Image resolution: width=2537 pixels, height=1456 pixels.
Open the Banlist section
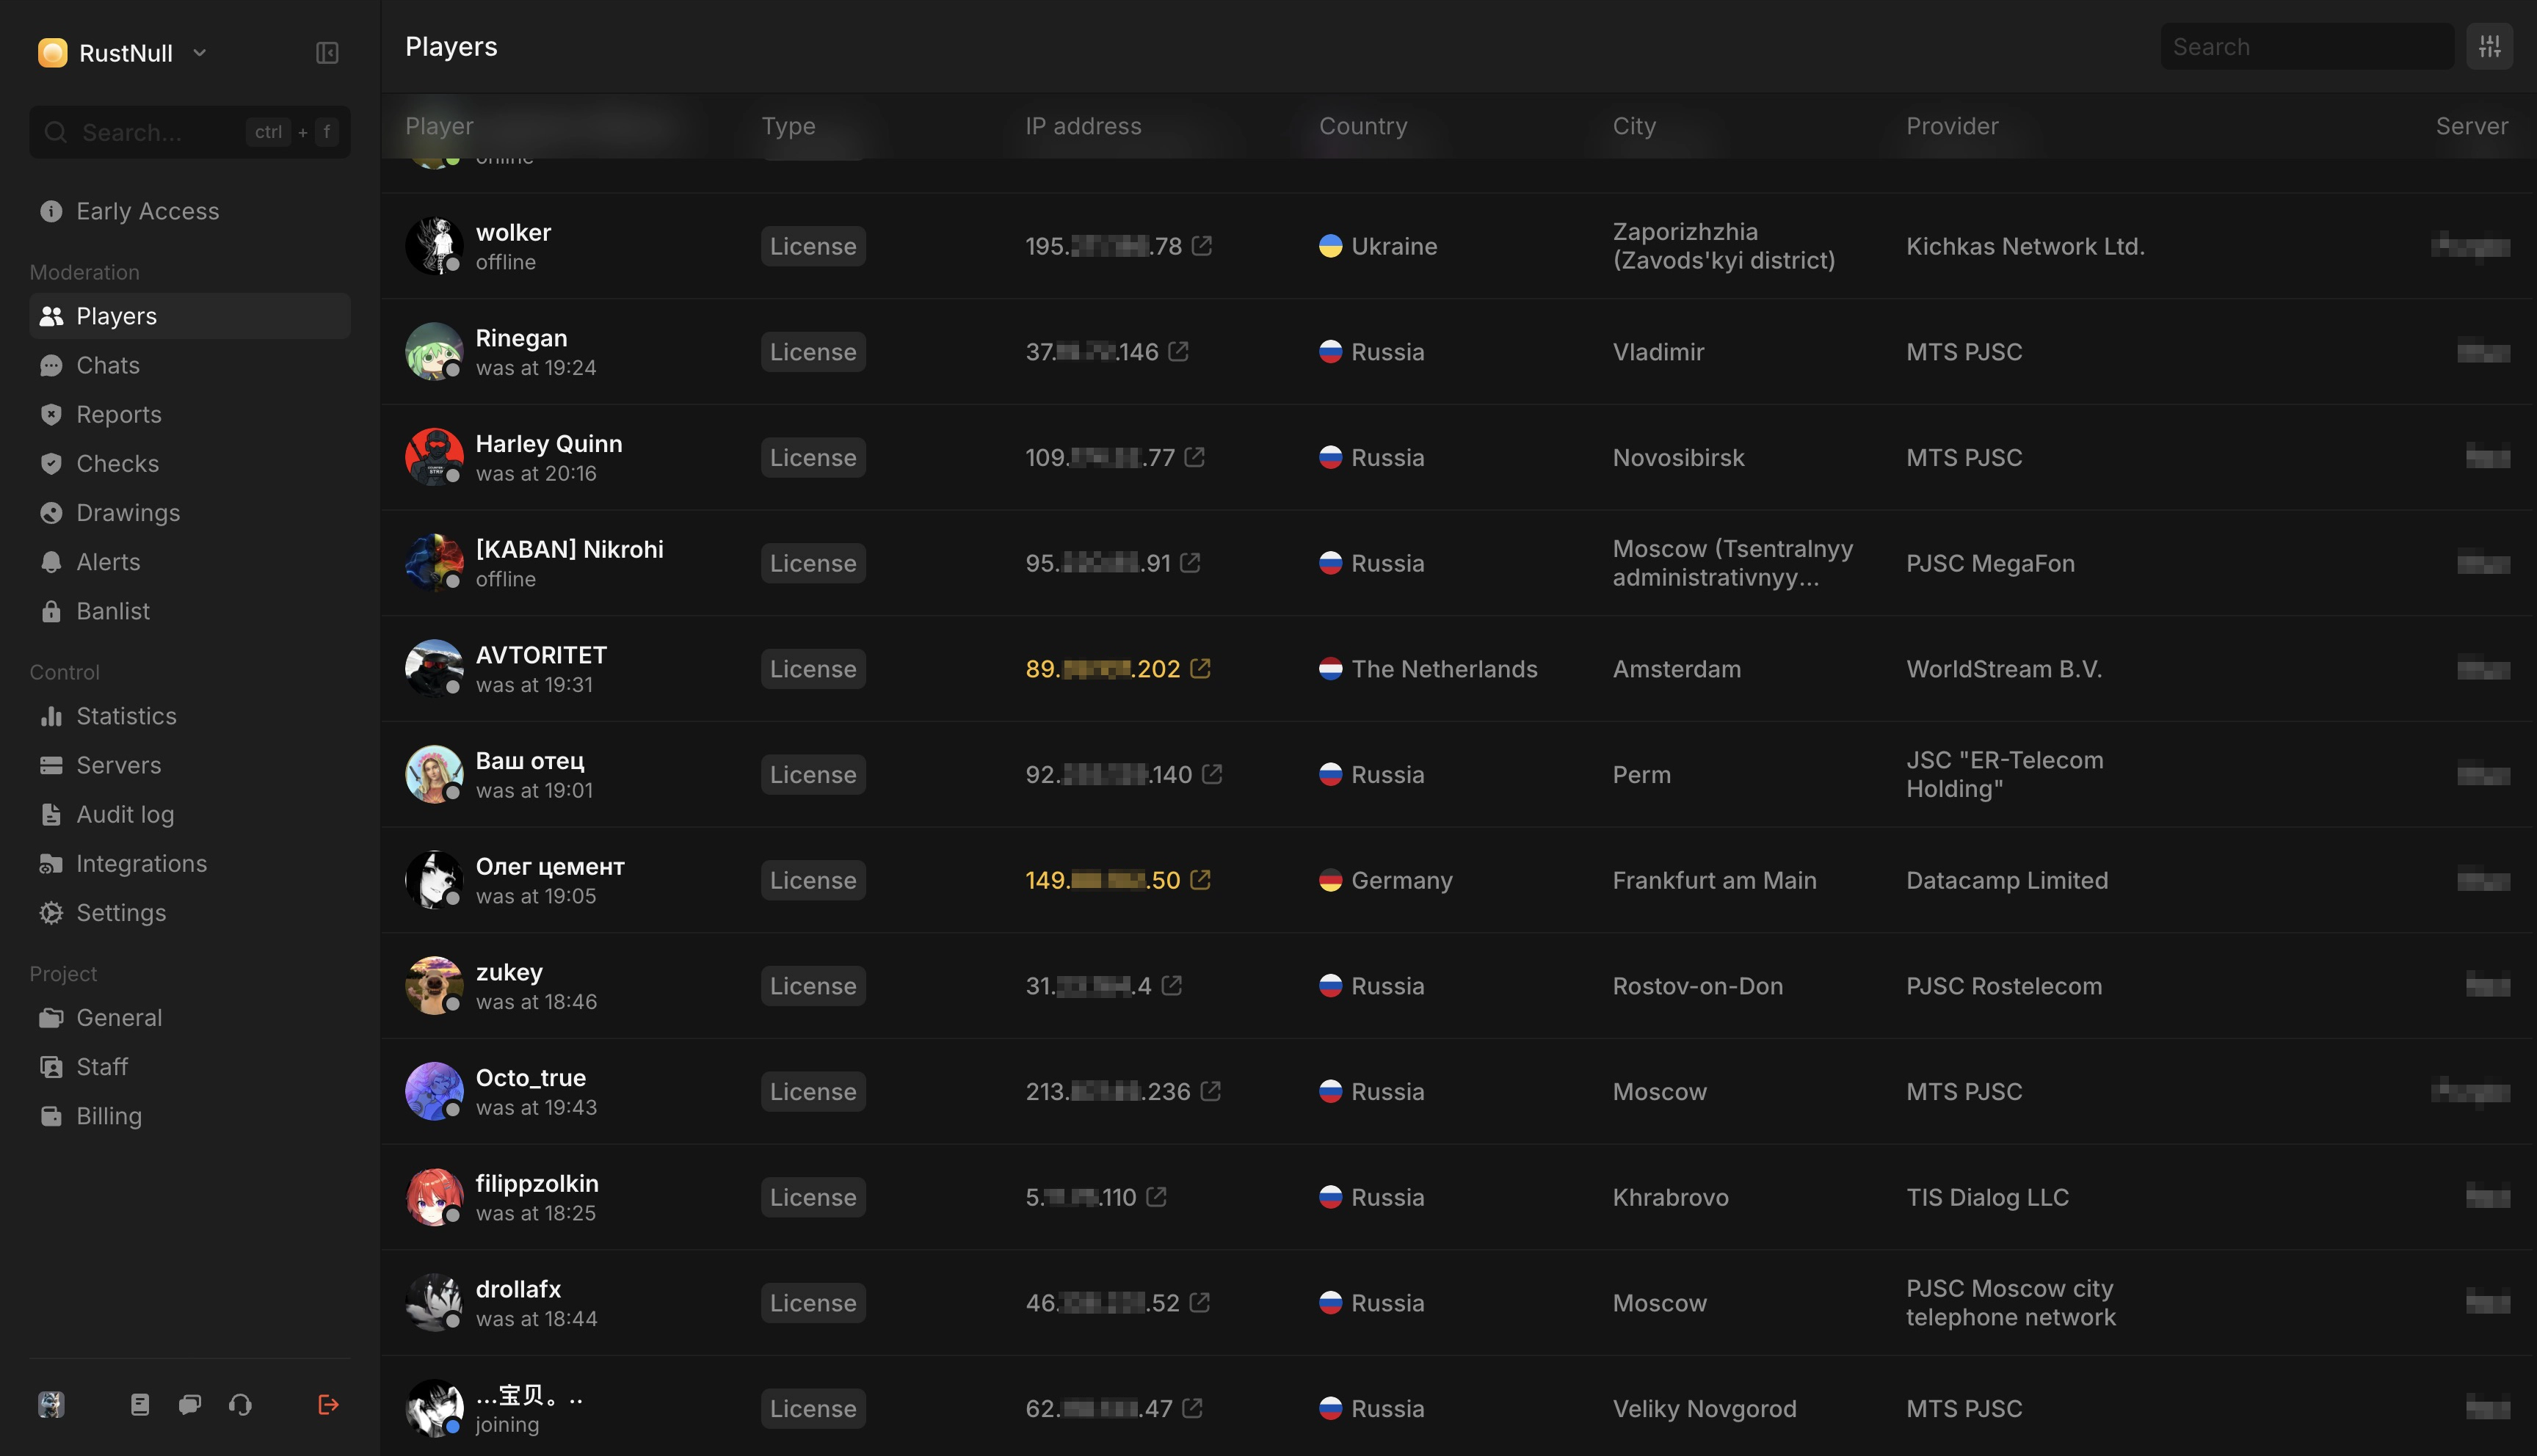[113, 611]
